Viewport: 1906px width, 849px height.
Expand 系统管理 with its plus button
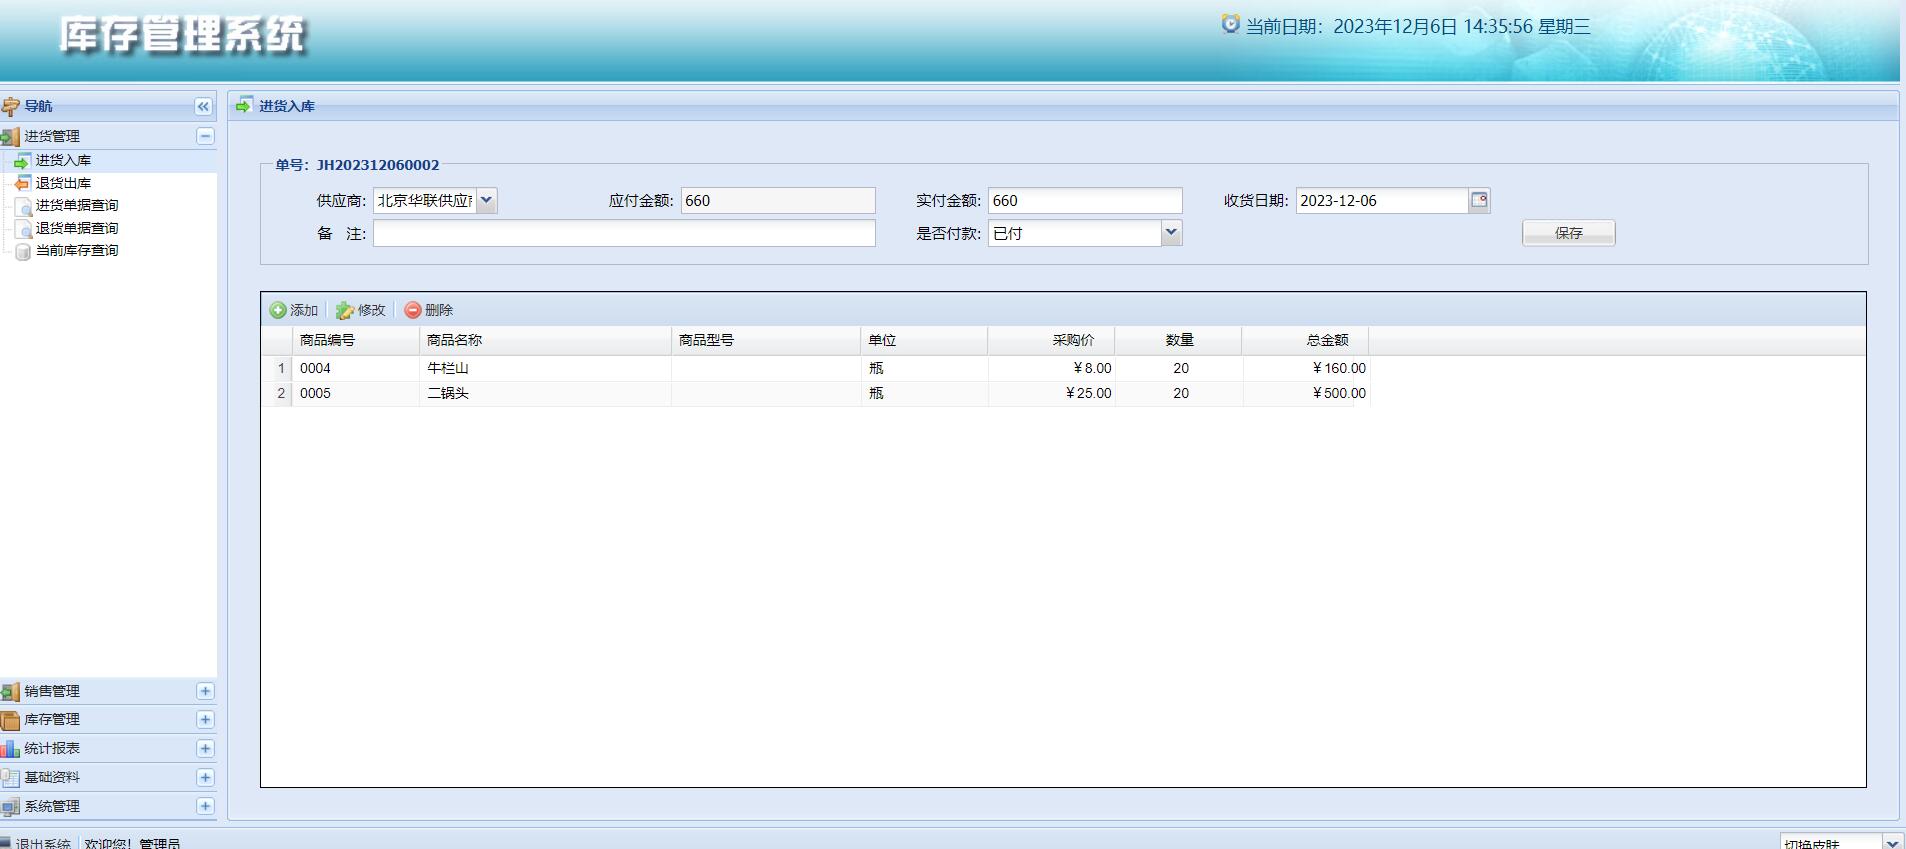[x=205, y=806]
